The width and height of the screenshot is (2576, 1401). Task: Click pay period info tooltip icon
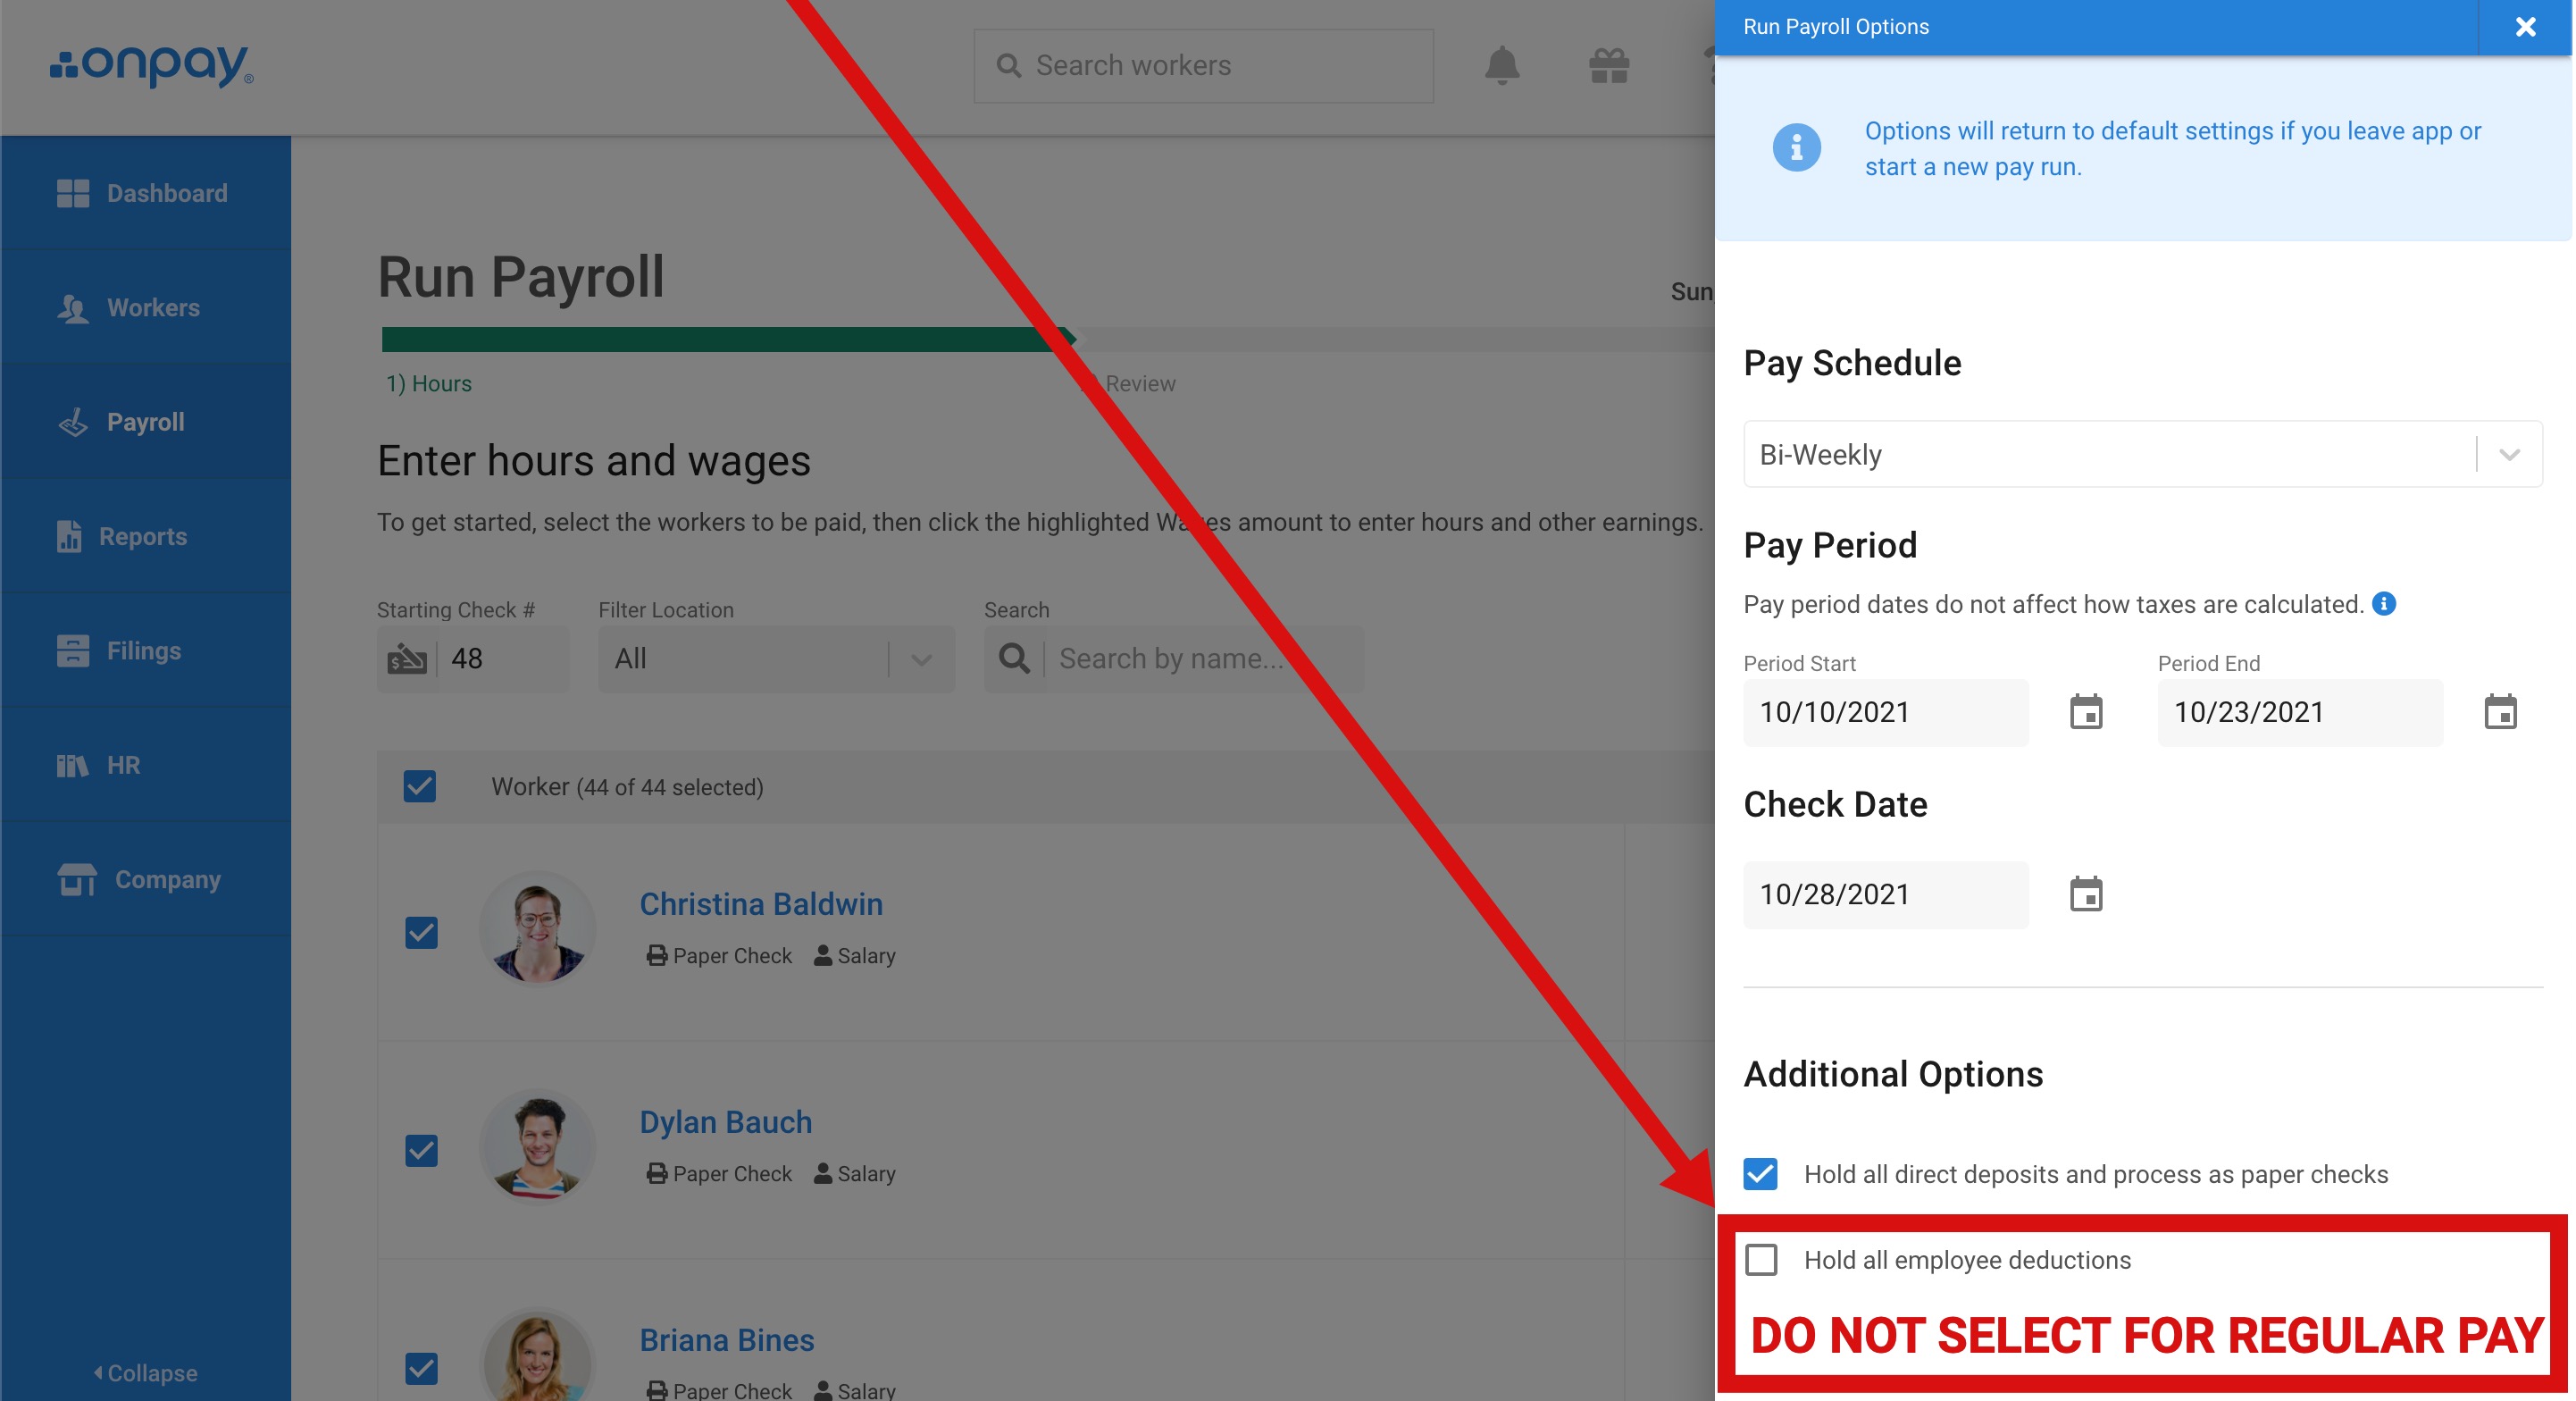[2384, 604]
